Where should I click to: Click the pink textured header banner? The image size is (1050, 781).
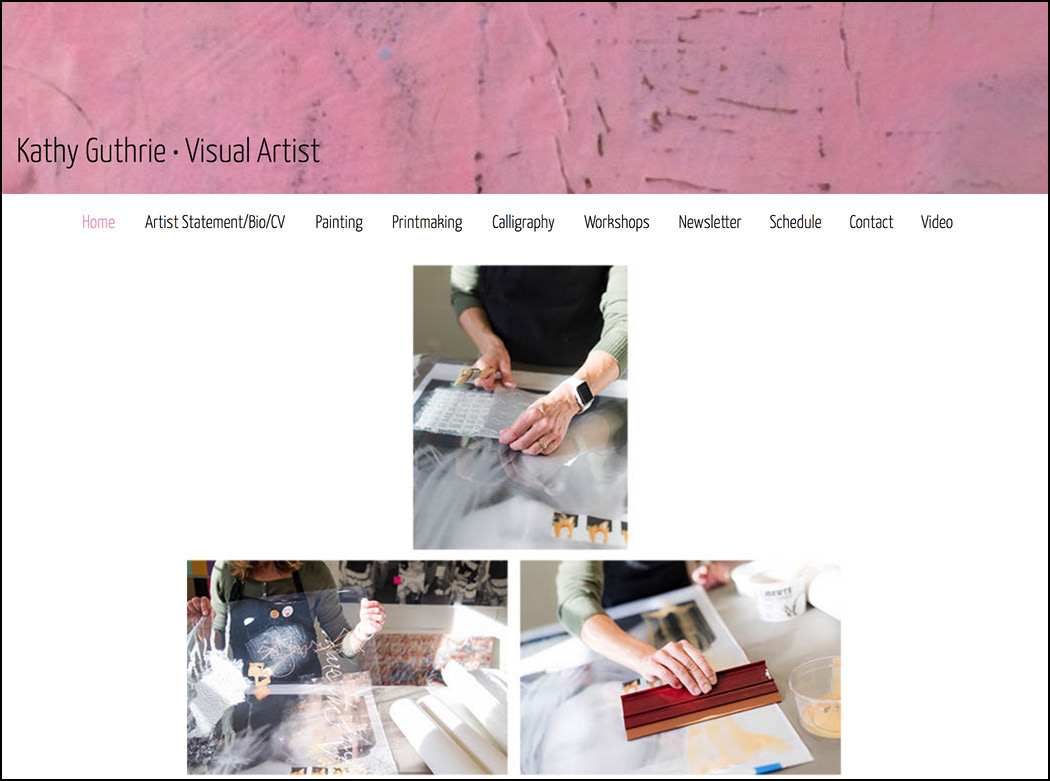525,98
